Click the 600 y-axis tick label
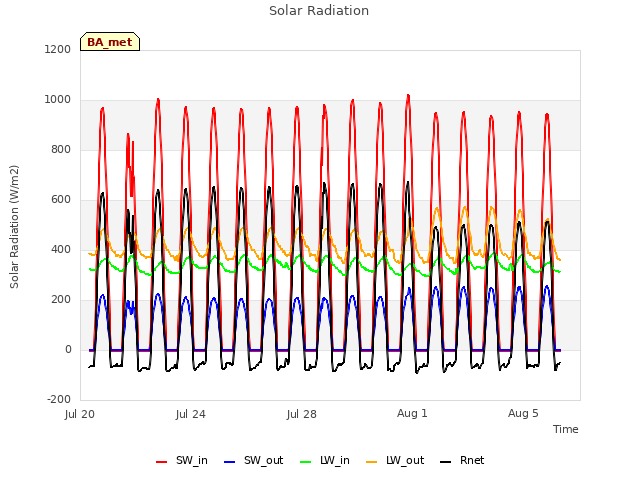 61,200
